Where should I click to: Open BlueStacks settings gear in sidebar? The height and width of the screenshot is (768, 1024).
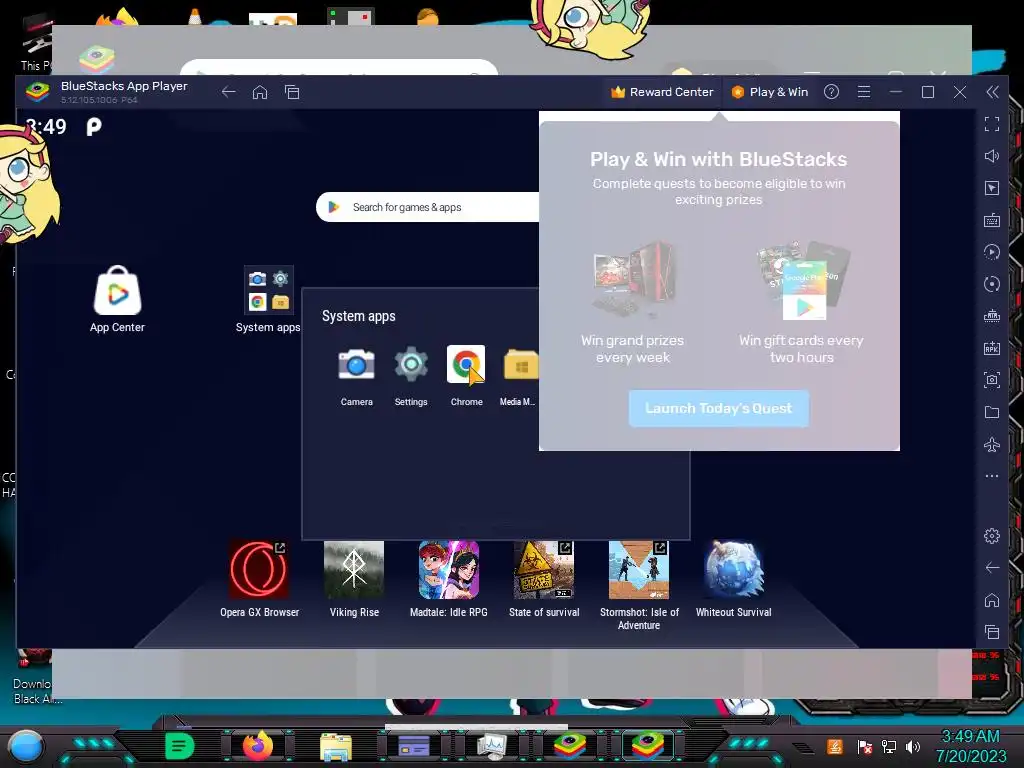(992, 536)
